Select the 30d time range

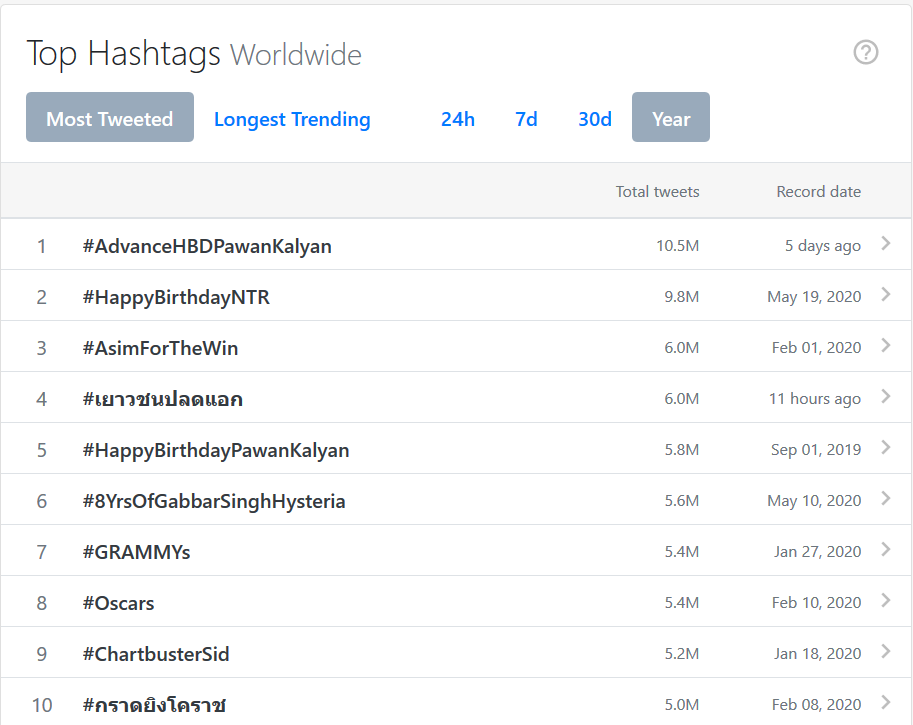point(594,119)
